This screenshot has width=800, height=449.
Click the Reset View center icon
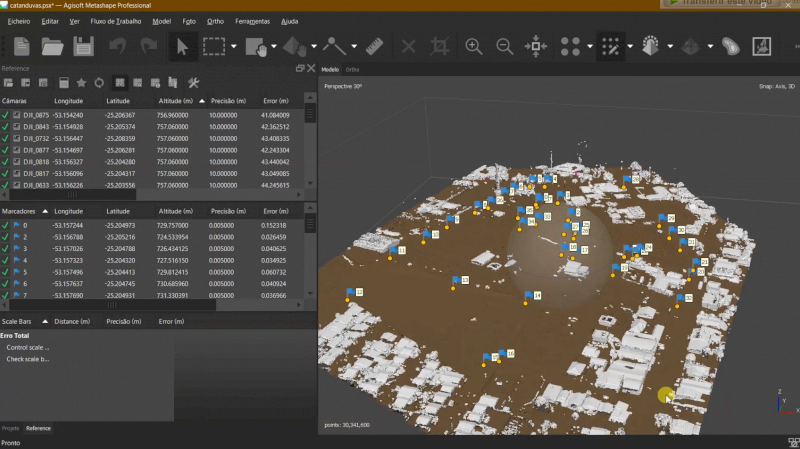(x=536, y=46)
